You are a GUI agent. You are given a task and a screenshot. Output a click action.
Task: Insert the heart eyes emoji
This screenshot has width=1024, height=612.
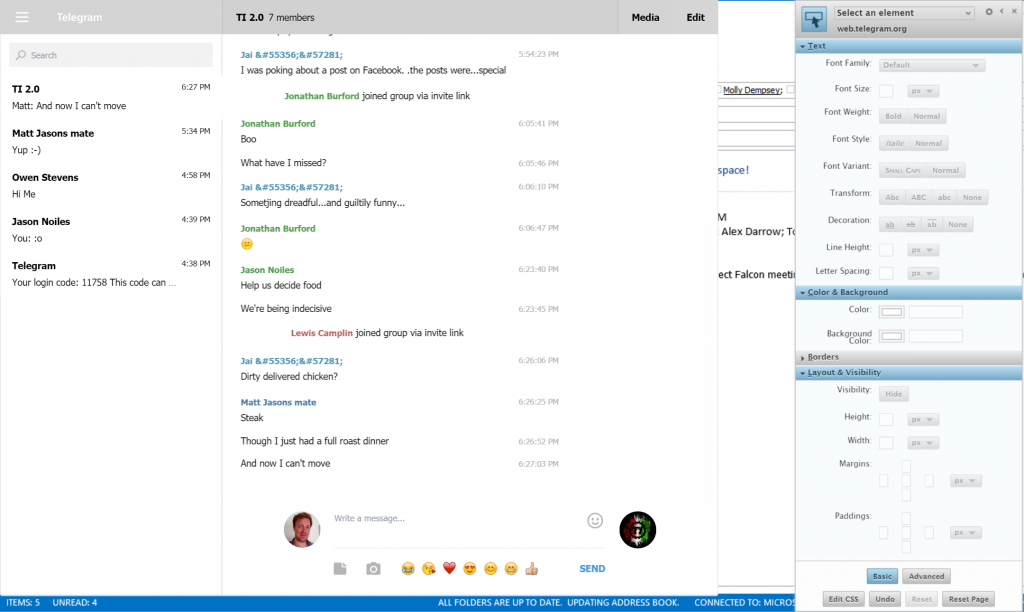click(470, 568)
